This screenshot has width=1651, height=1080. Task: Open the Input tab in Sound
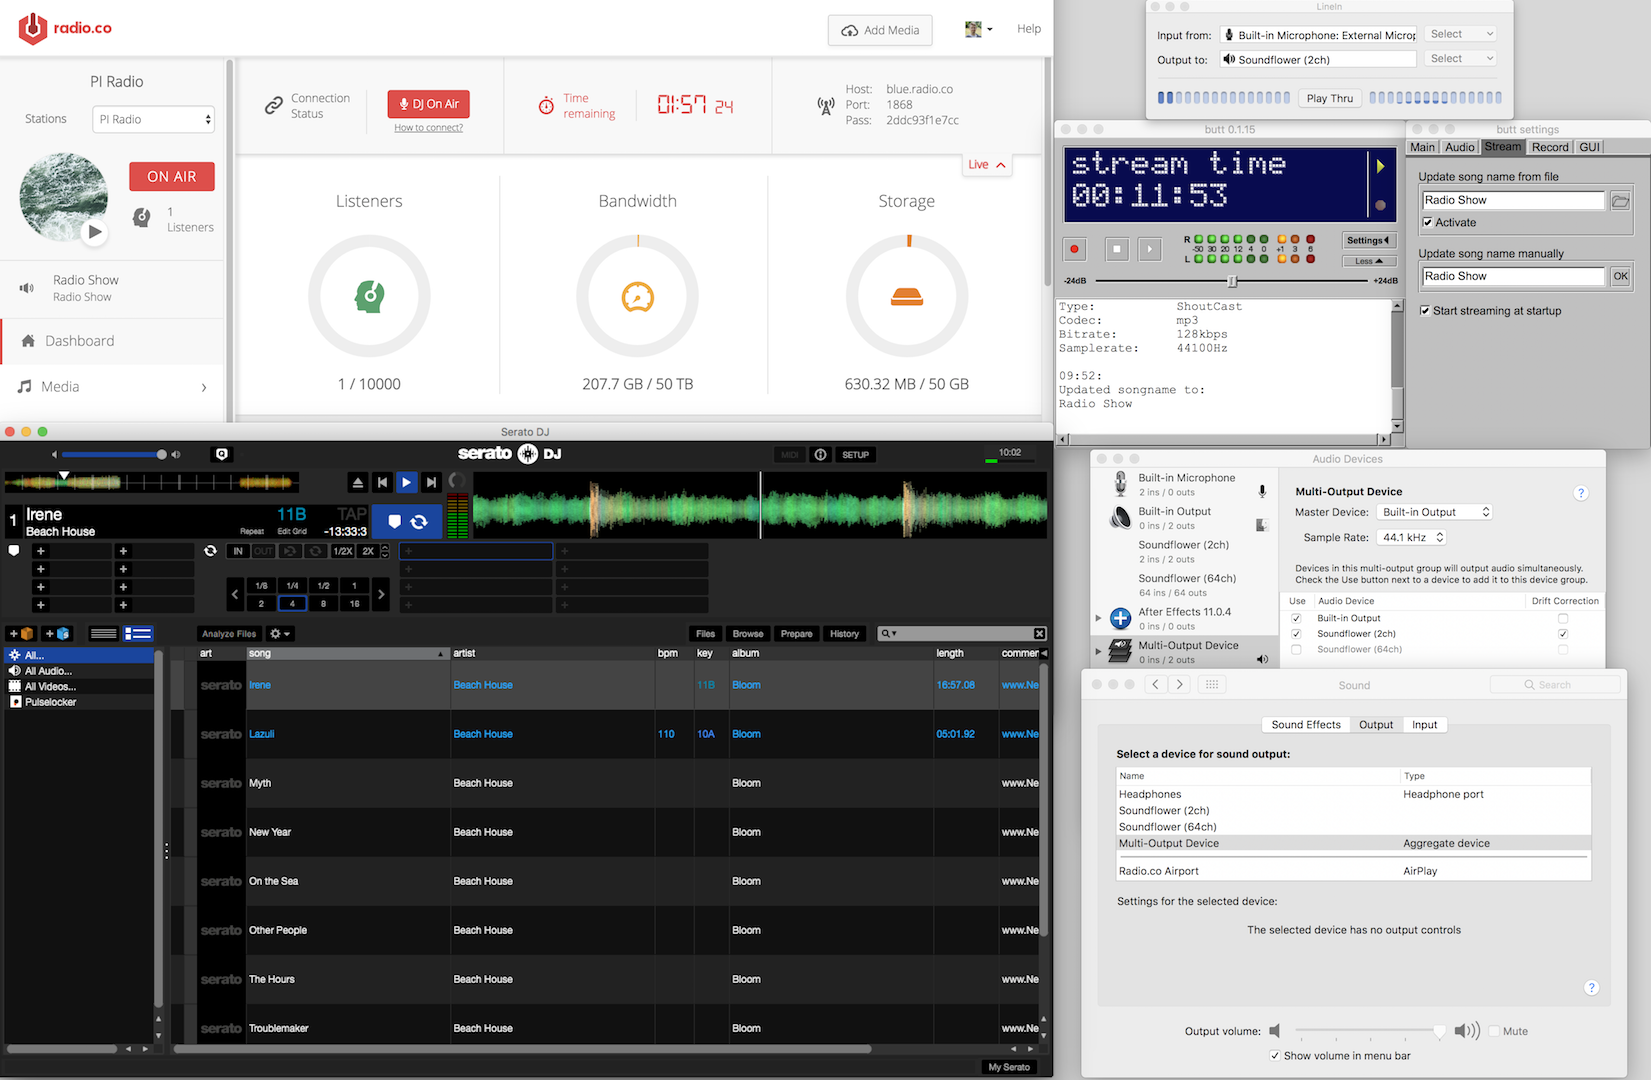[1425, 725]
